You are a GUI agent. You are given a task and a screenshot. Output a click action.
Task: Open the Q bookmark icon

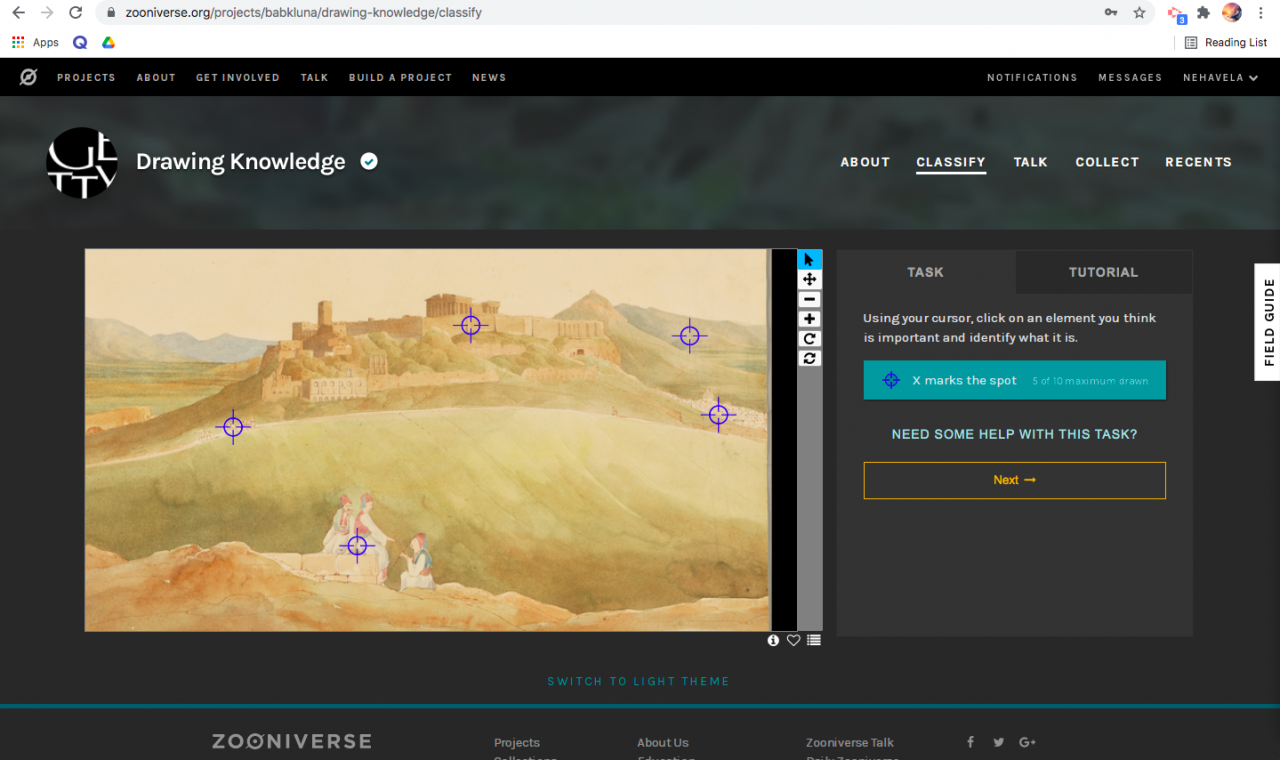pyautogui.click(x=80, y=42)
